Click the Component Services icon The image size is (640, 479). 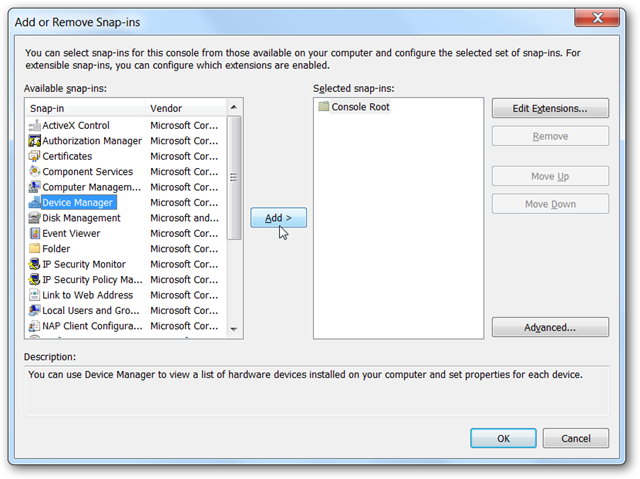click(x=35, y=171)
